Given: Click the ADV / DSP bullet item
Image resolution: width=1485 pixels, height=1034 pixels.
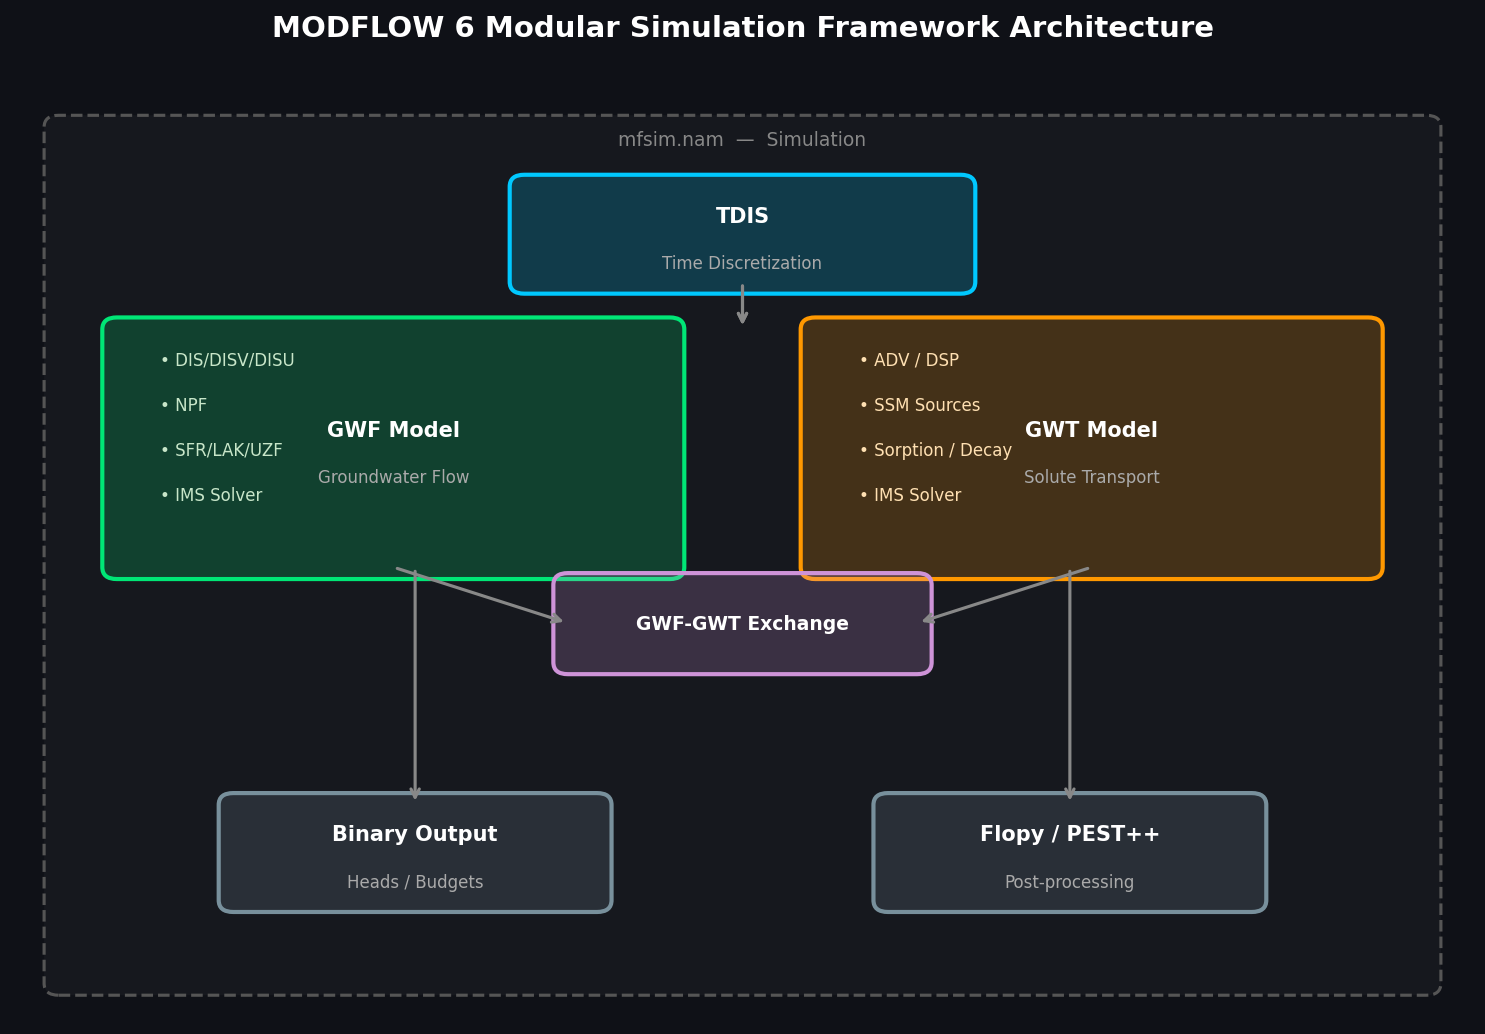Looking at the screenshot, I should pos(909,361).
